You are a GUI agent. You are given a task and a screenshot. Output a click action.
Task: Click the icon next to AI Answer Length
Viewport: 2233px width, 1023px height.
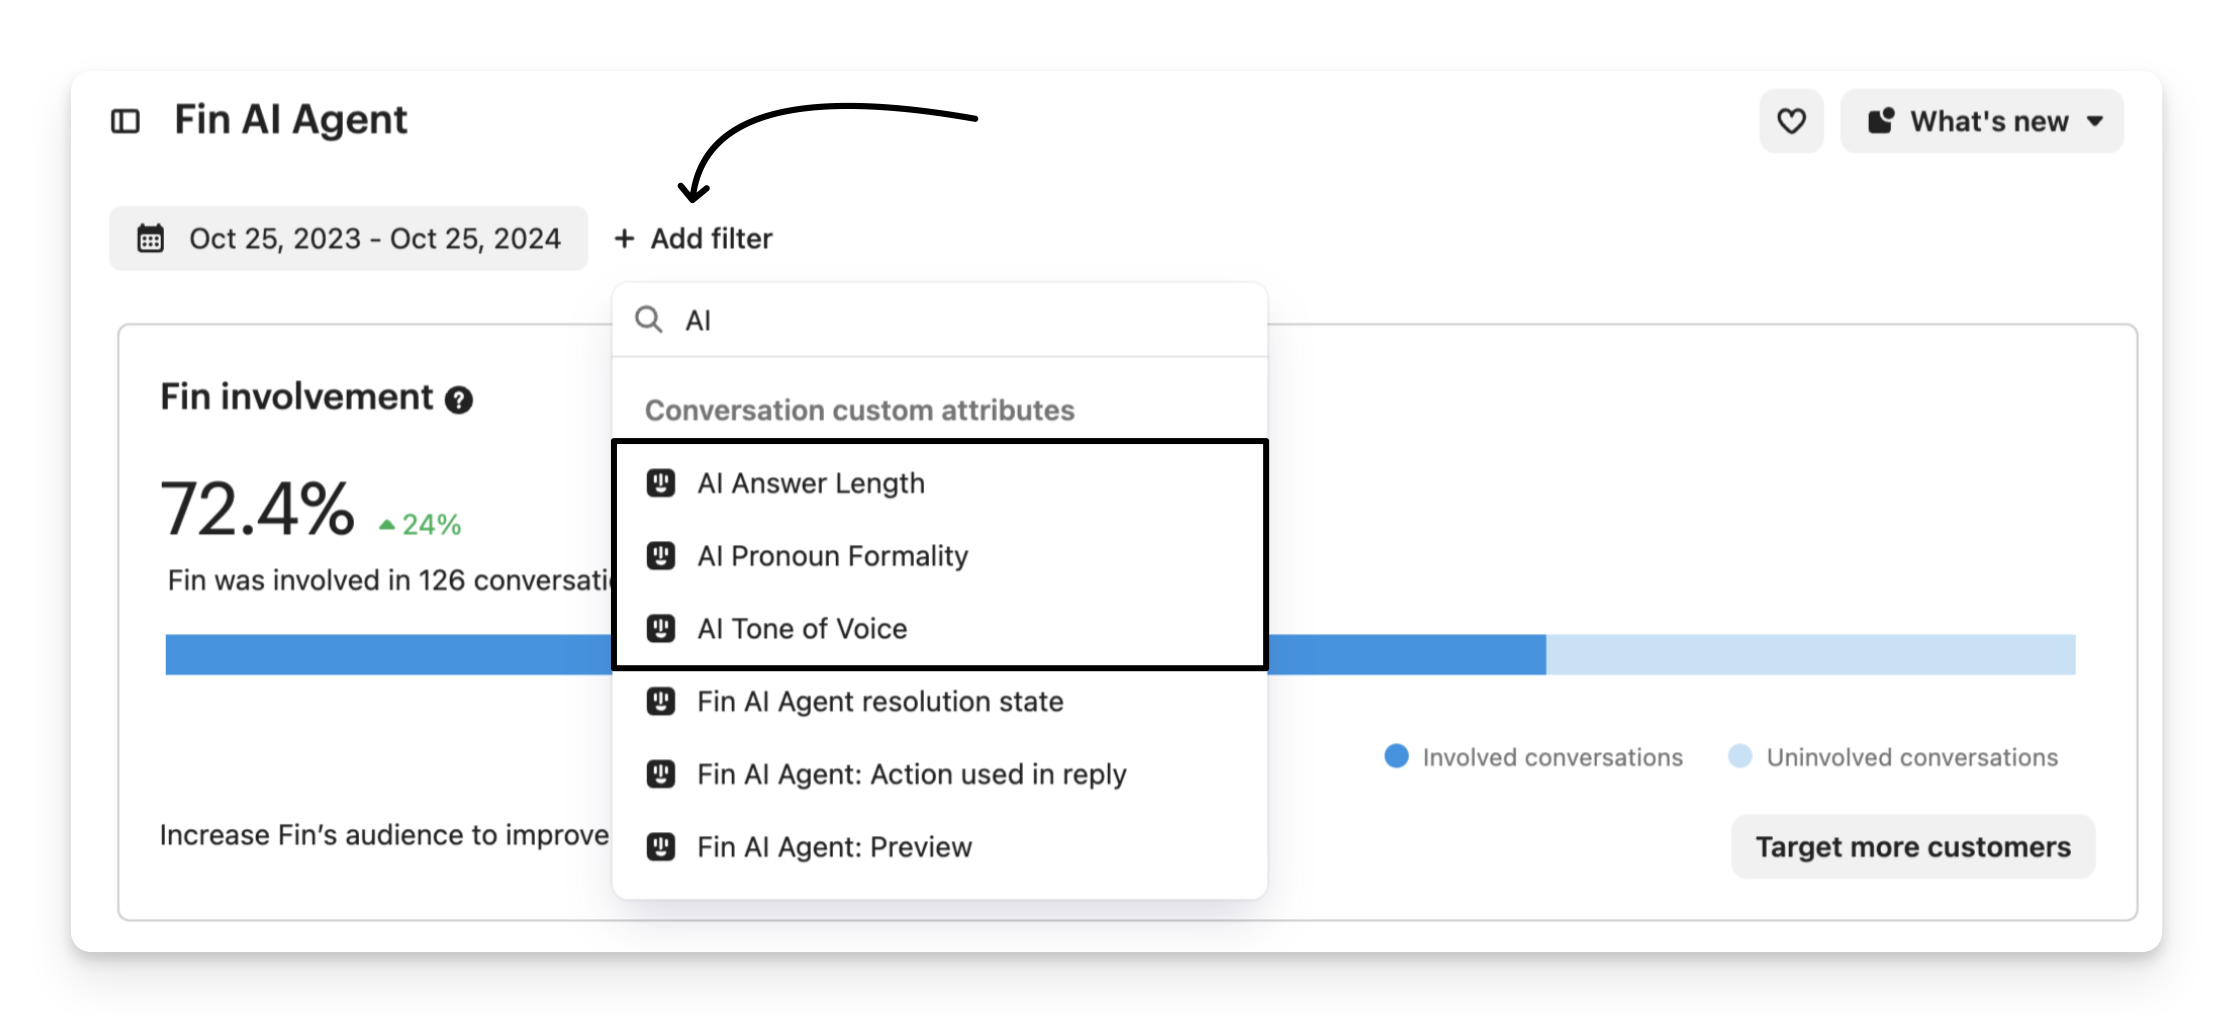pos(661,484)
